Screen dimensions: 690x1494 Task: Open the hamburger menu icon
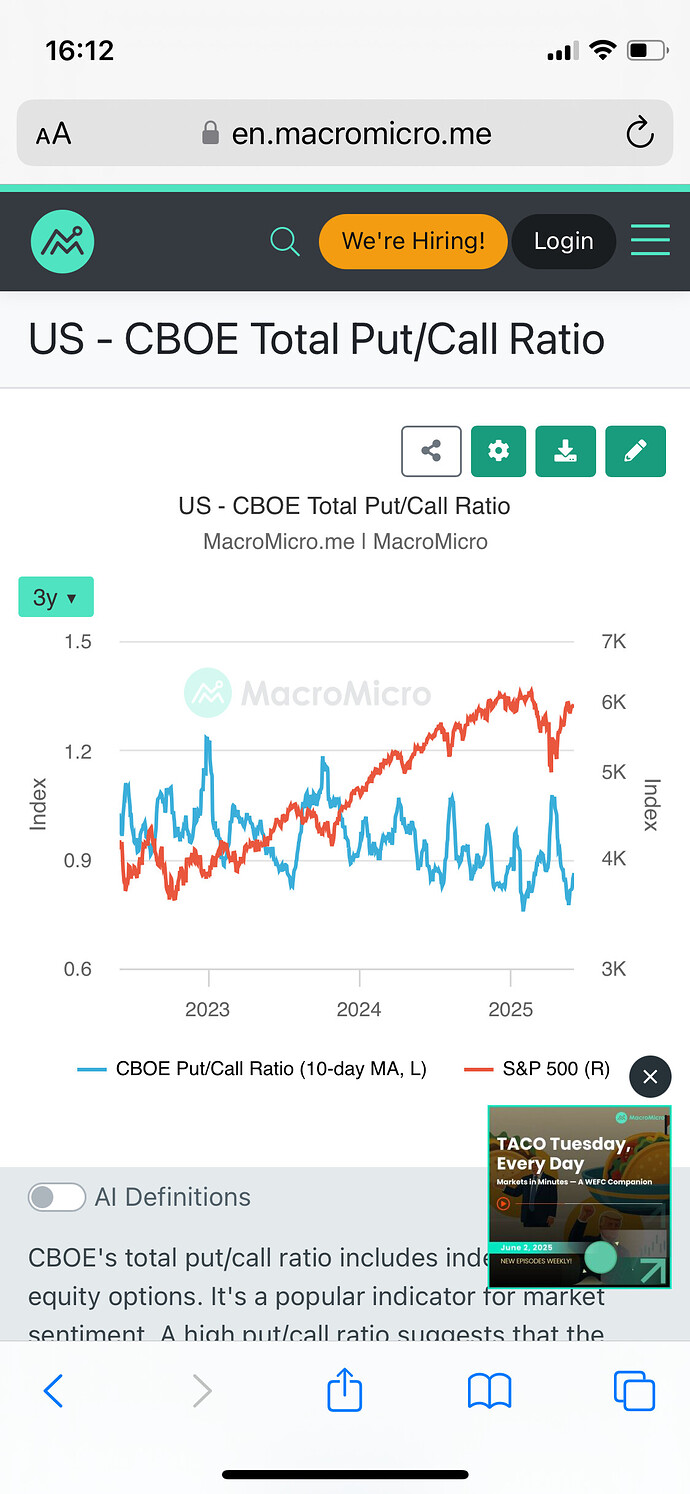click(650, 241)
